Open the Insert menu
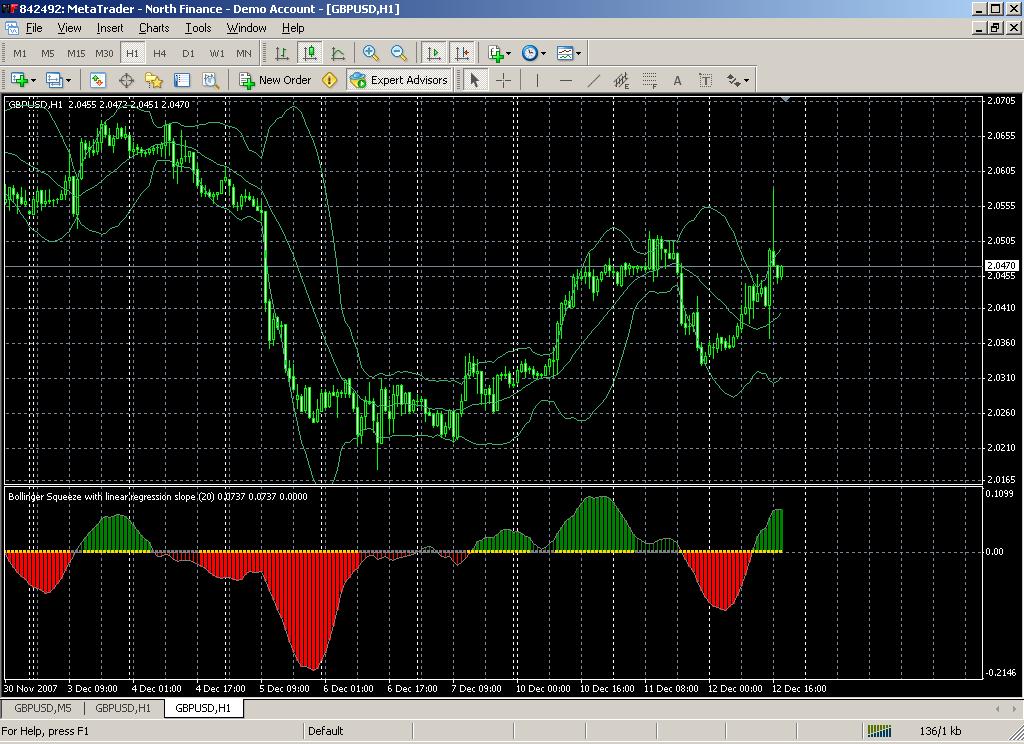Viewport: 1024px width, 744px height. pos(110,28)
